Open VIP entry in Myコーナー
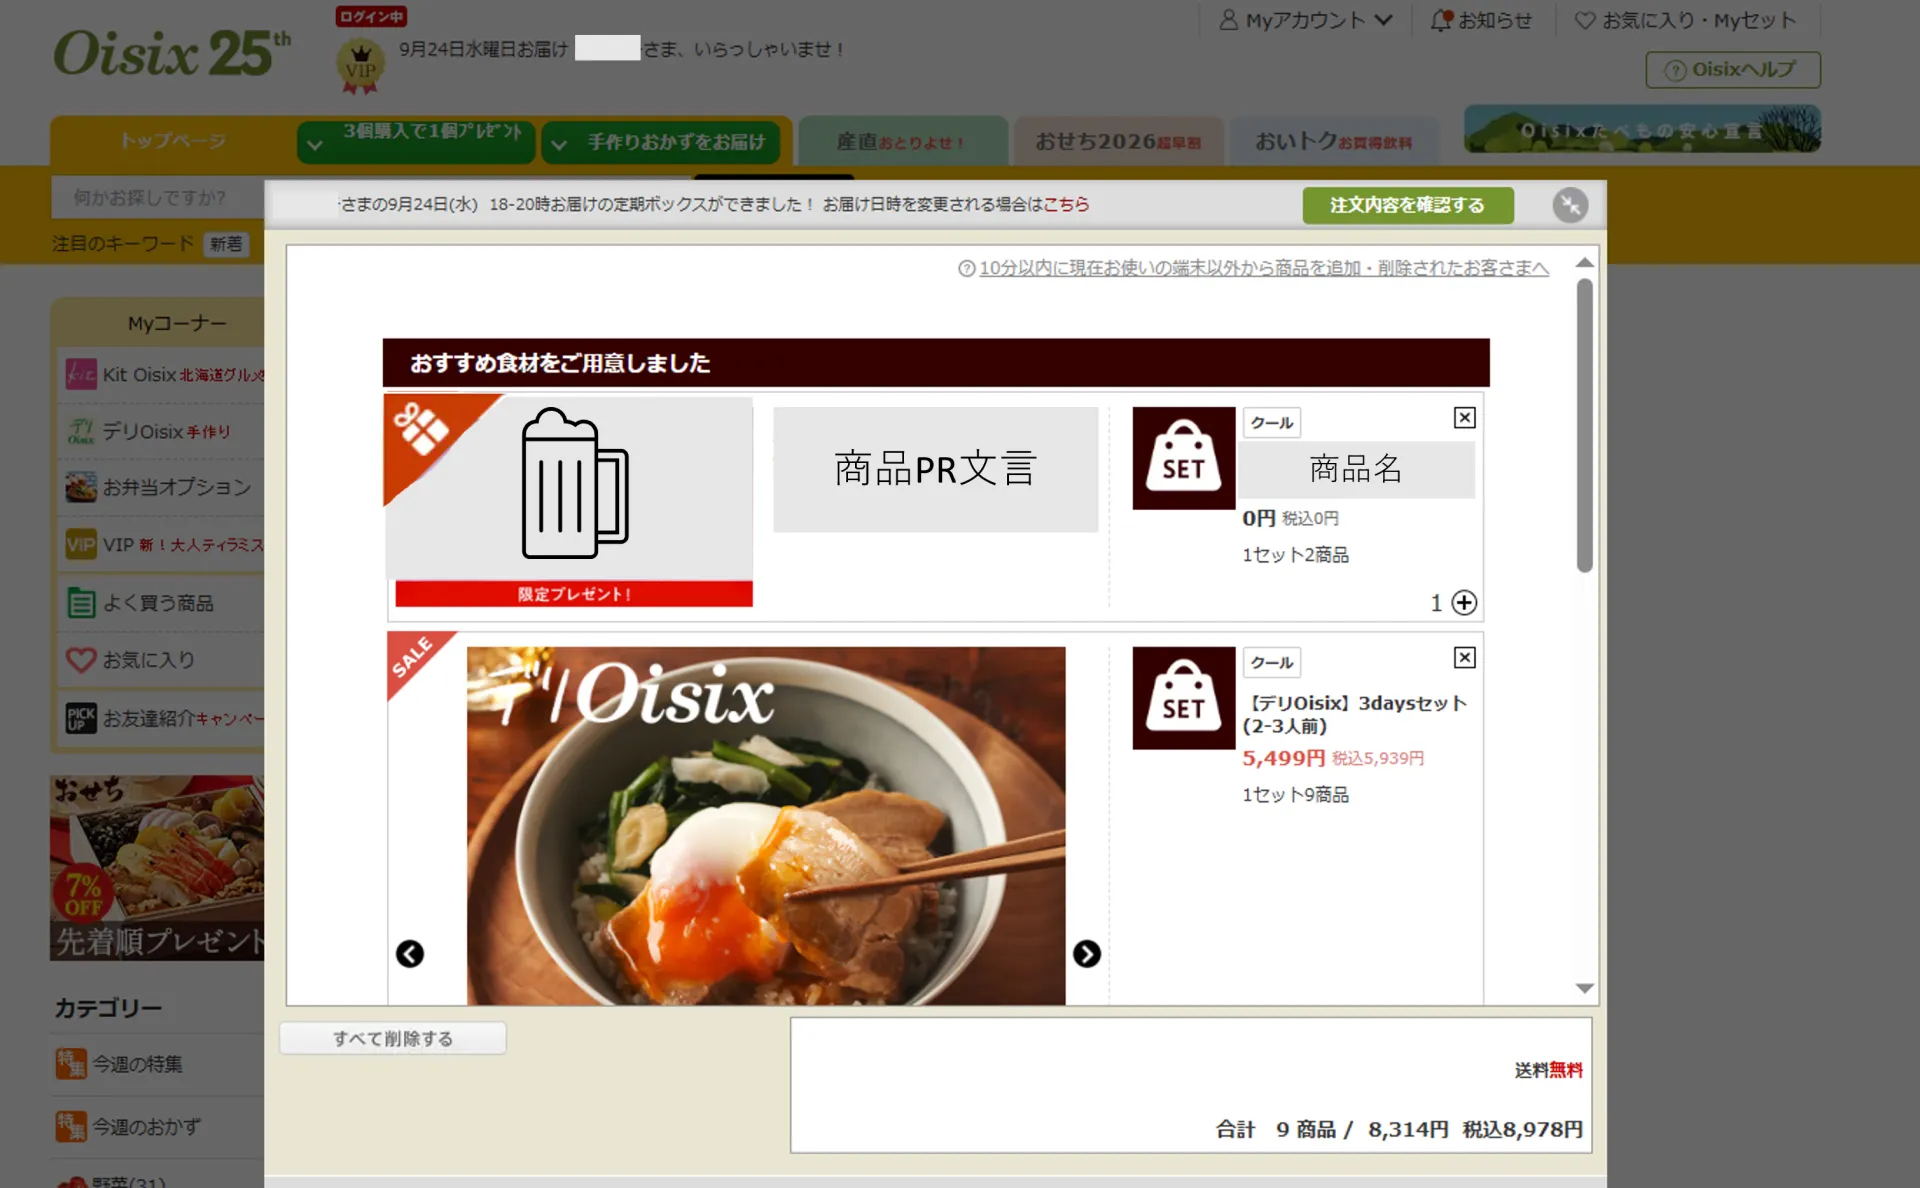This screenshot has height=1188, width=1920. click(x=162, y=545)
